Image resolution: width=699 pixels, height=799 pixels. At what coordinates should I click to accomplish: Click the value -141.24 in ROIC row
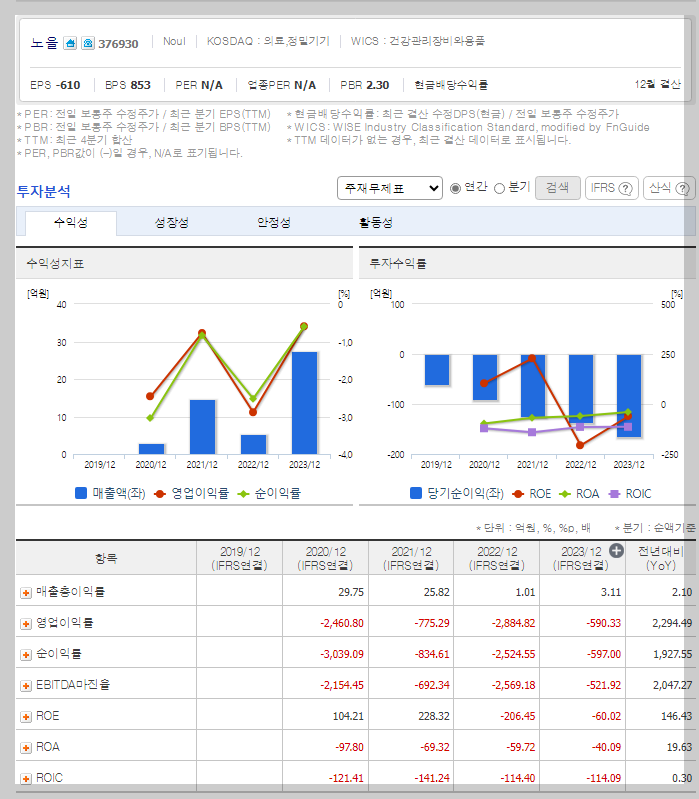(432, 778)
